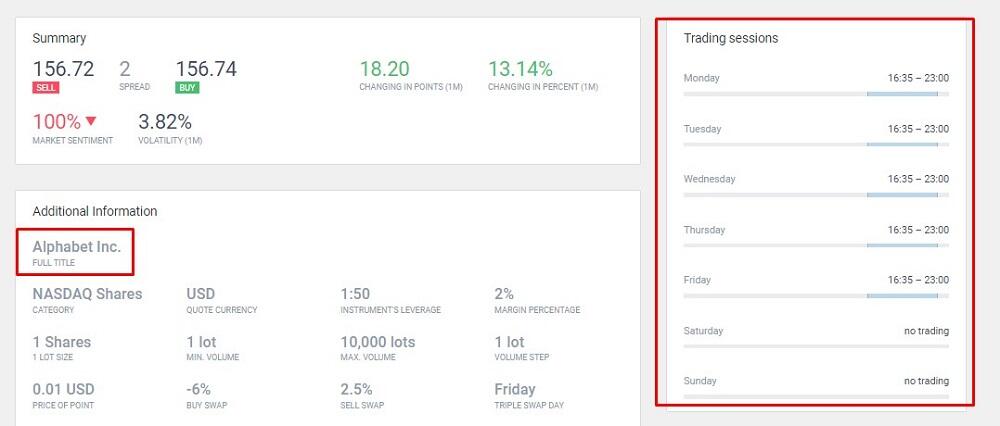
Task: Click Tuesday's trading session timeline bar
Action: tap(815, 145)
